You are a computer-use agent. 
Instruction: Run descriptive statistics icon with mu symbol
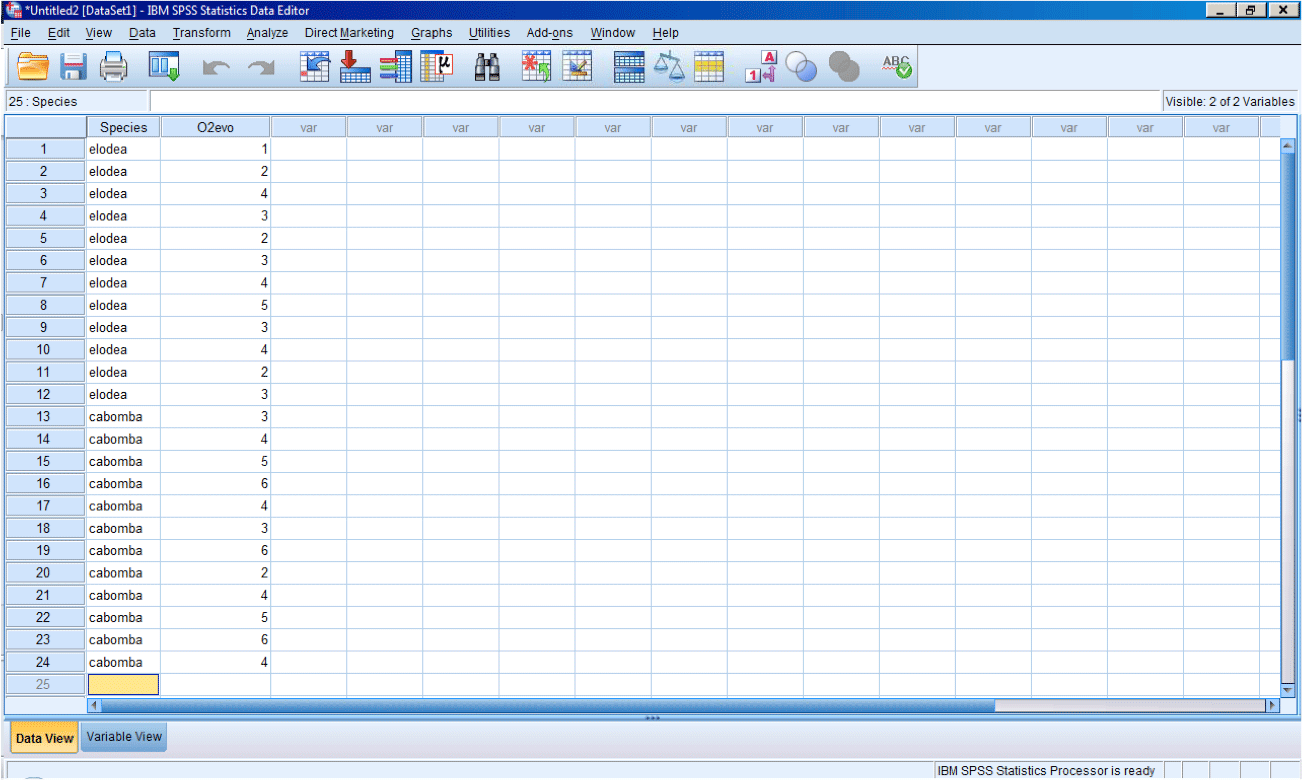click(436, 67)
